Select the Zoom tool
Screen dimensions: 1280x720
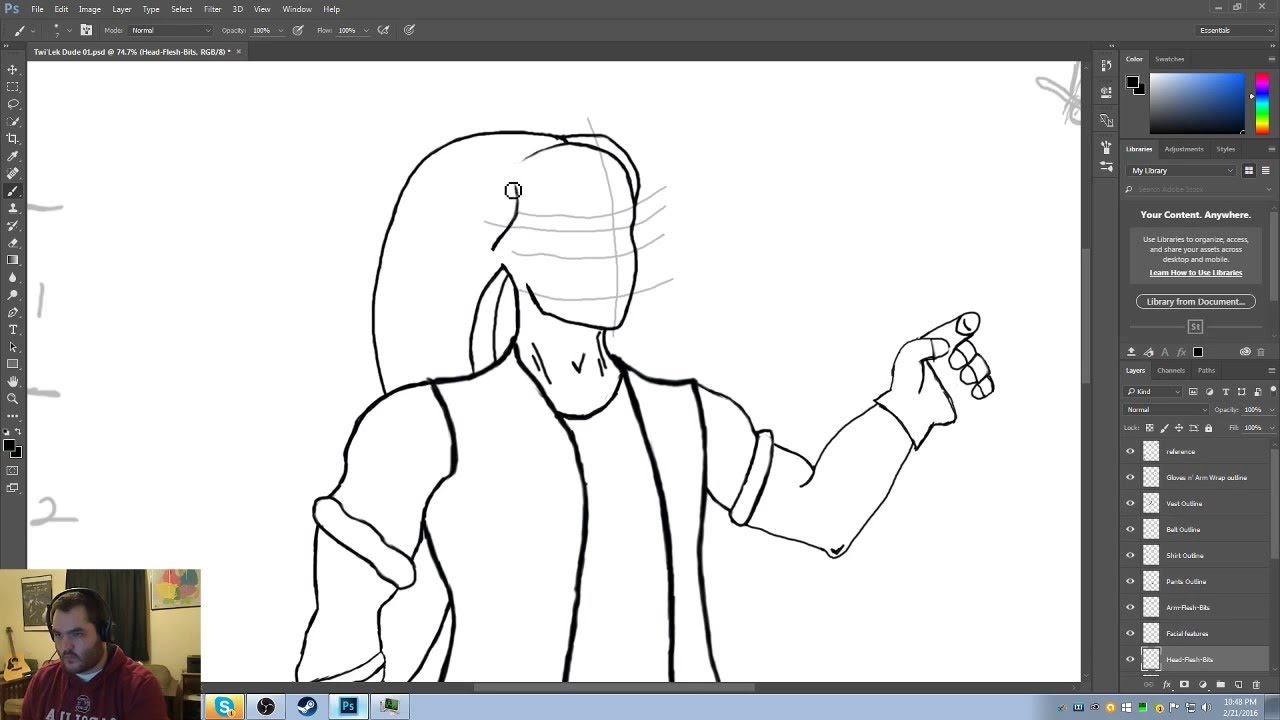pos(13,398)
